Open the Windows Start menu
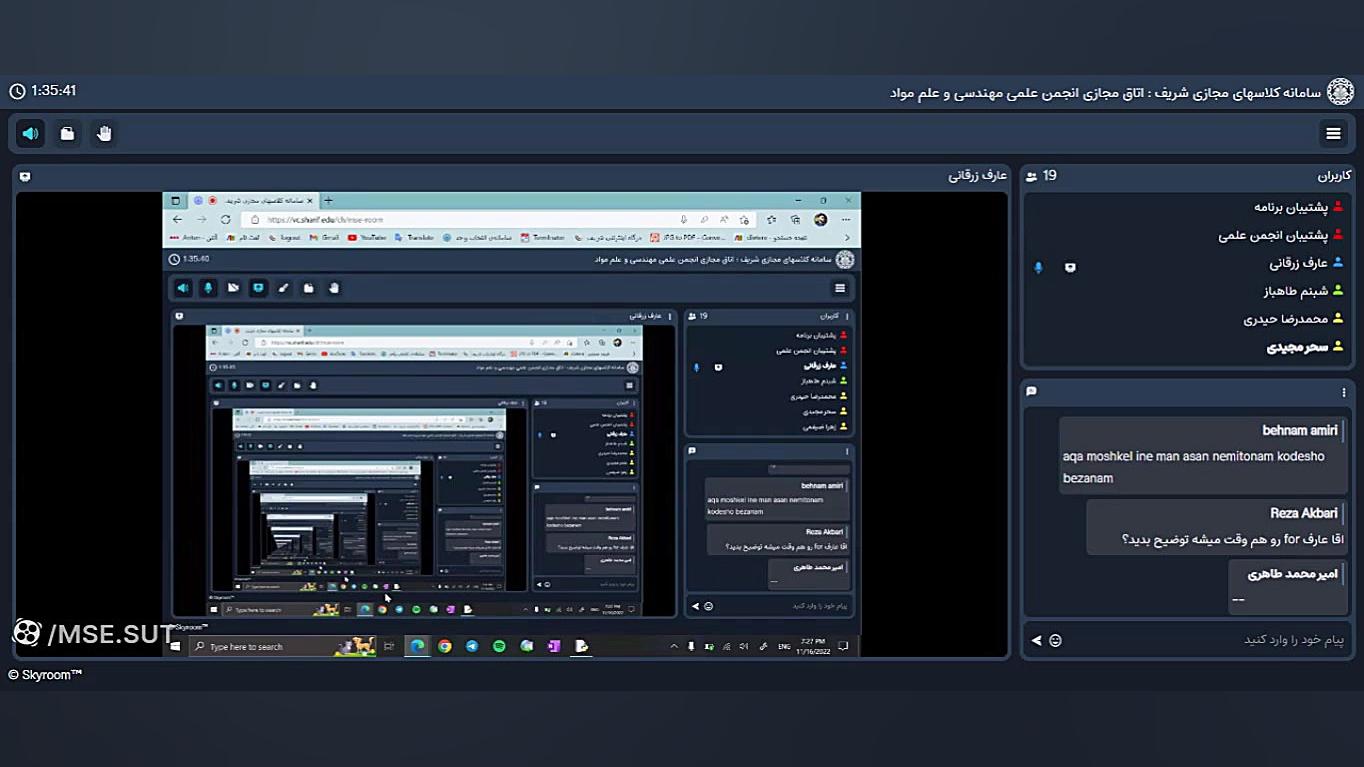This screenshot has width=1364, height=767. 175,646
